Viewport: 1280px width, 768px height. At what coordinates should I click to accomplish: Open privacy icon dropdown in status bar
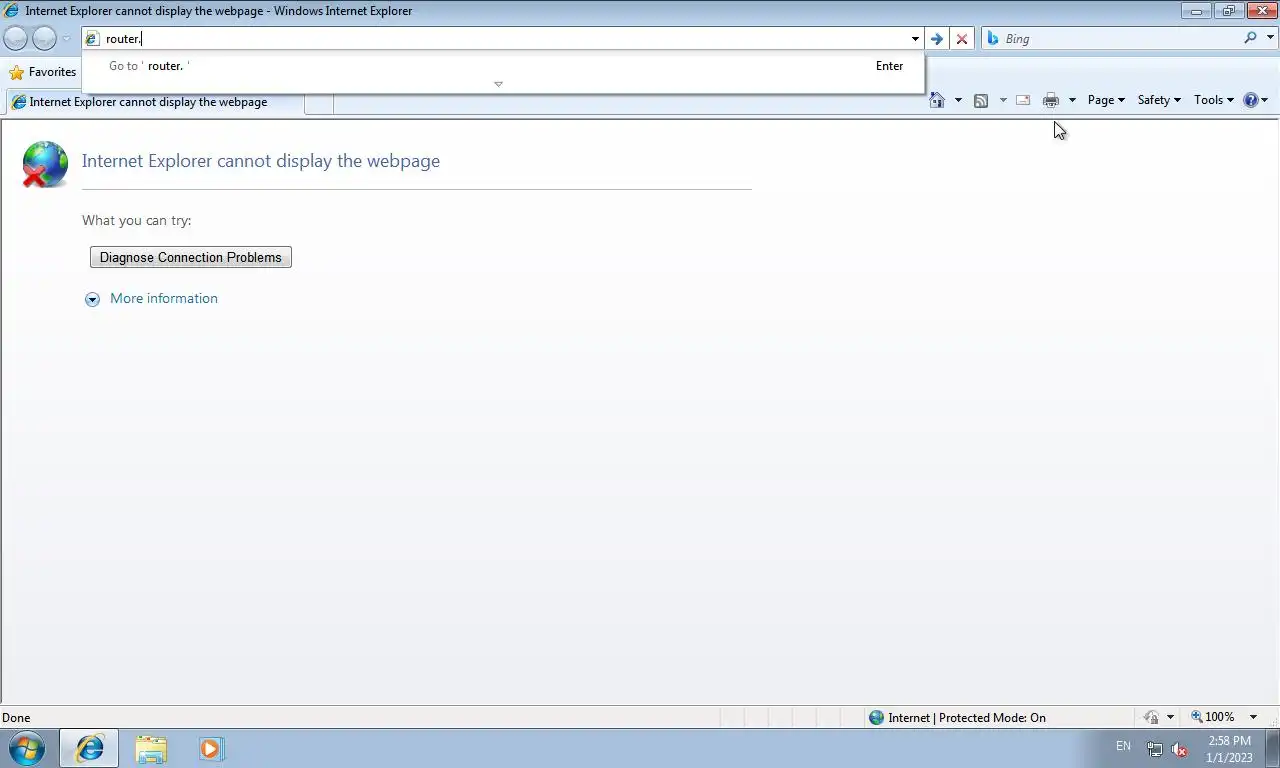(1170, 717)
